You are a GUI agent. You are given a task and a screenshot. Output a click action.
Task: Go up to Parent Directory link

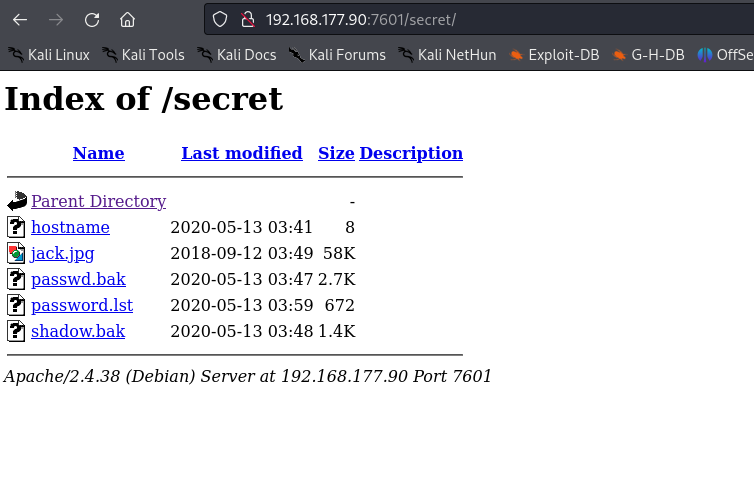[98, 201]
